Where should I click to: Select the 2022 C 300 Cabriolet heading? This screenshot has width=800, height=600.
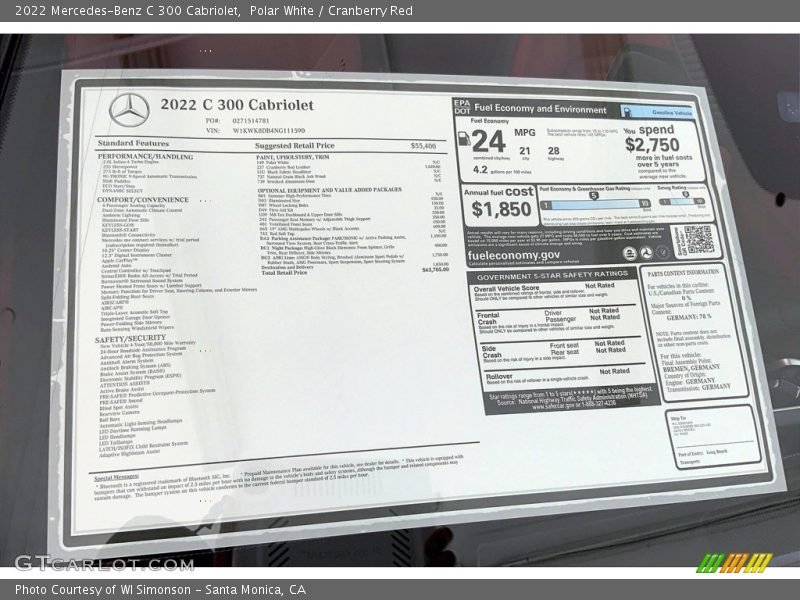coord(237,105)
